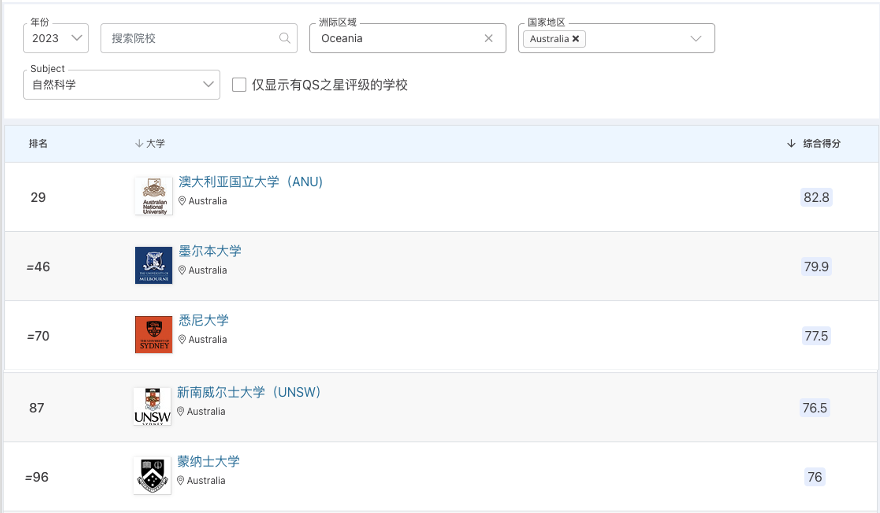880x513 pixels.
Task: Click the 排名 column header
Action: 38,144
